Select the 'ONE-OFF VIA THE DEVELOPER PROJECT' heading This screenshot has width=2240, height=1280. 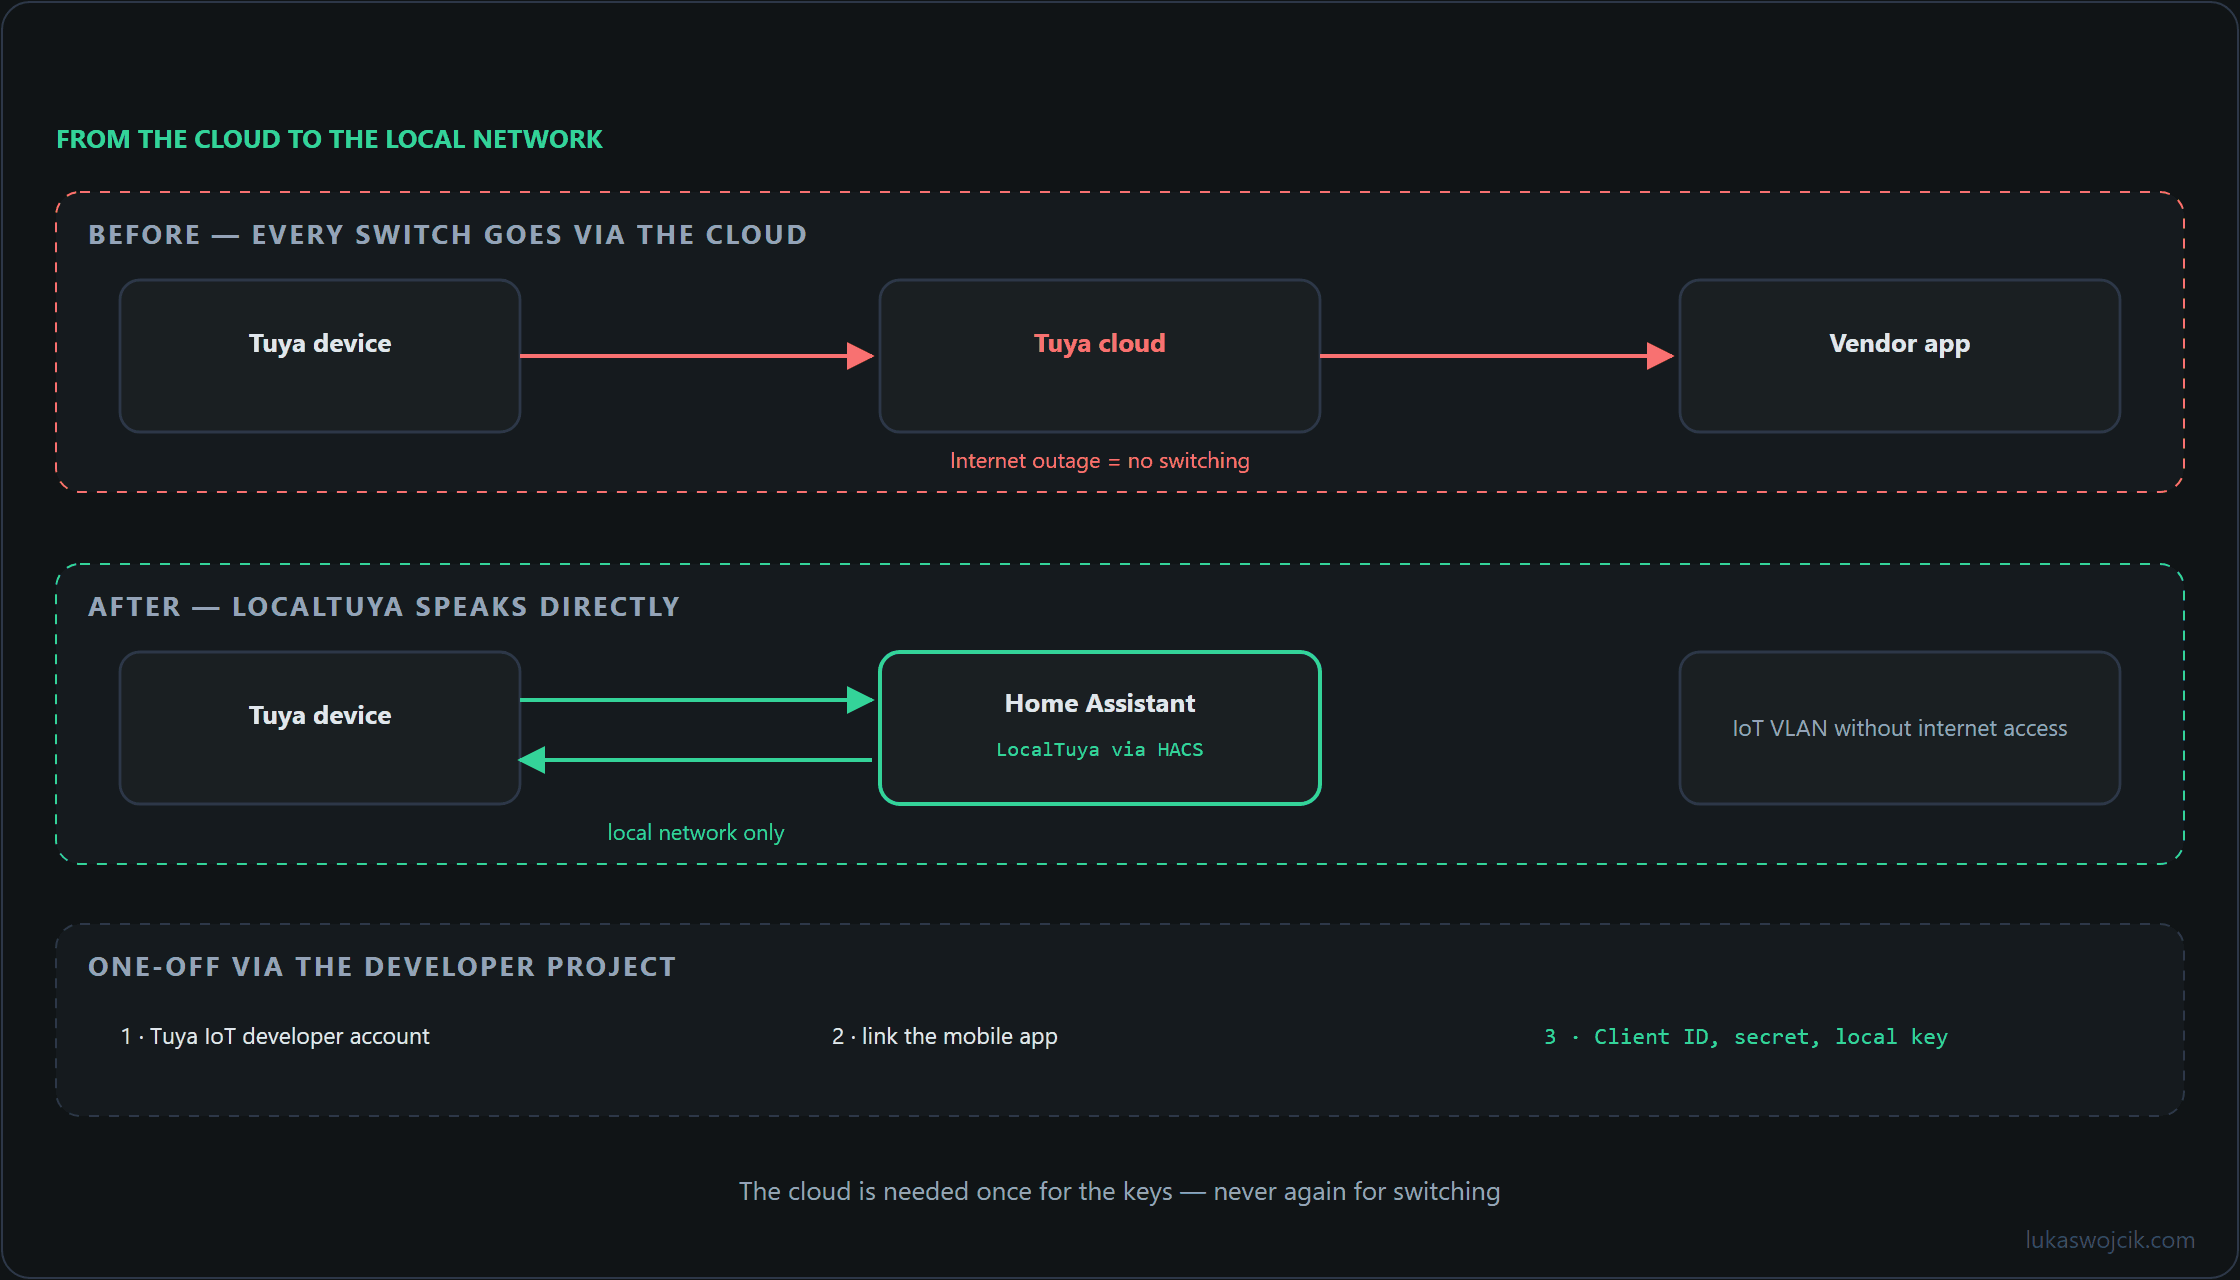[382, 967]
